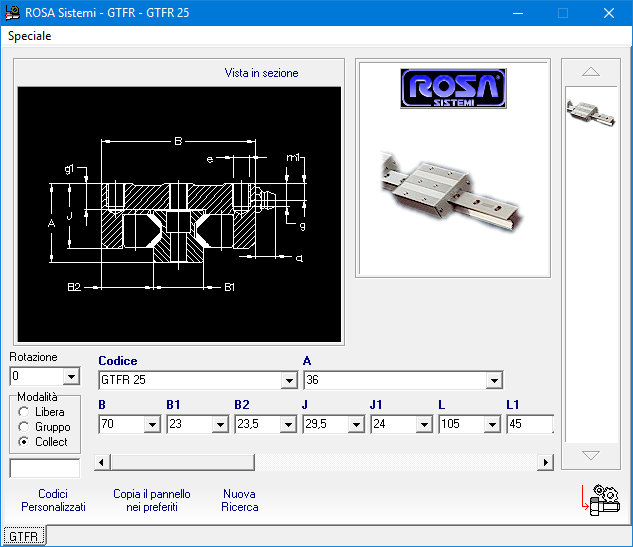The height and width of the screenshot is (547, 633).
Task: Open the A dimension dropdown
Action: point(494,380)
